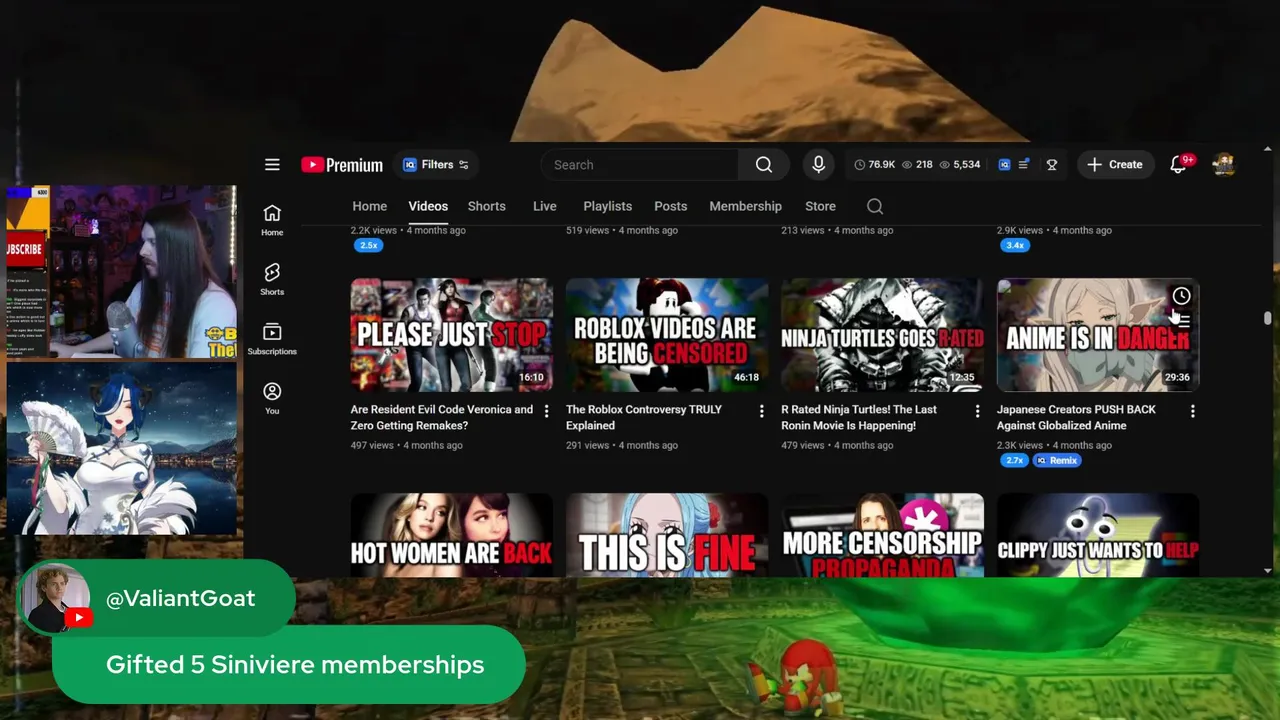
Task: Click Watch Later clock on anime thumbnail
Action: (x=1181, y=296)
